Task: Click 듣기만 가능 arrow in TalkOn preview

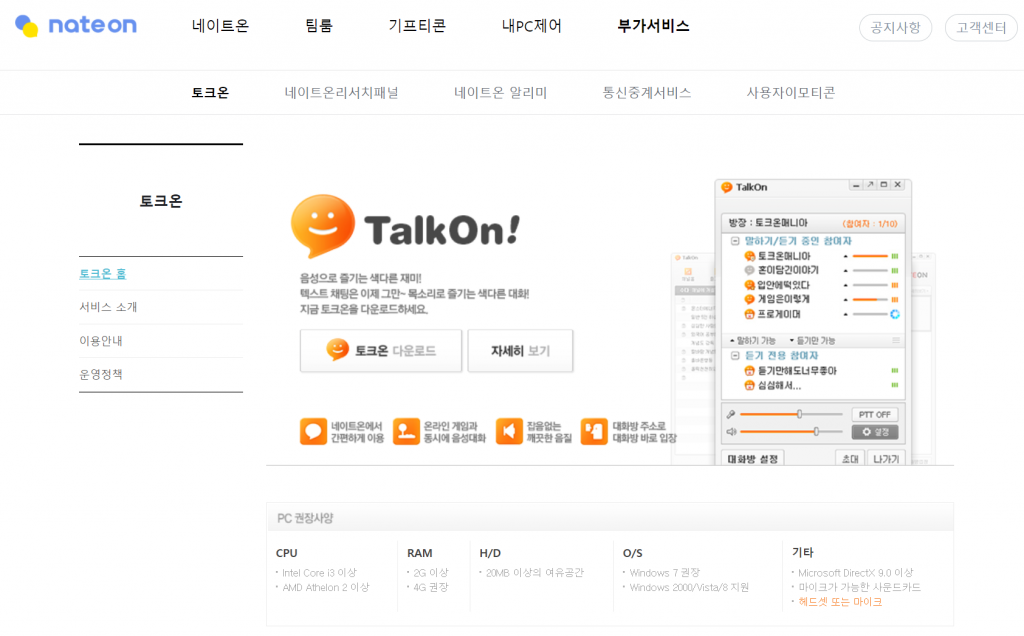Action: (792, 340)
